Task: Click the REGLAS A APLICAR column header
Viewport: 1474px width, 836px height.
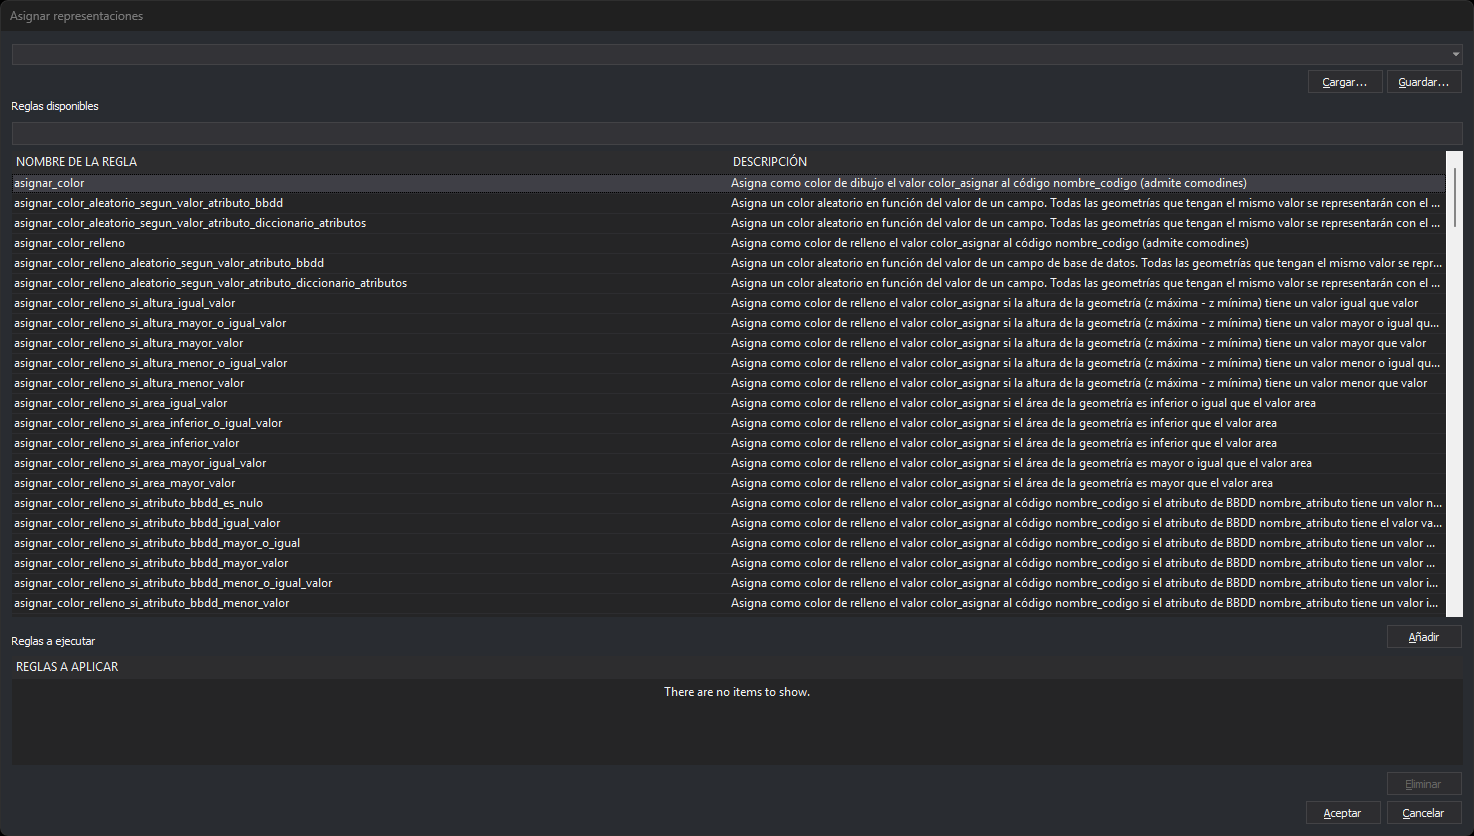Action: [737, 667]
